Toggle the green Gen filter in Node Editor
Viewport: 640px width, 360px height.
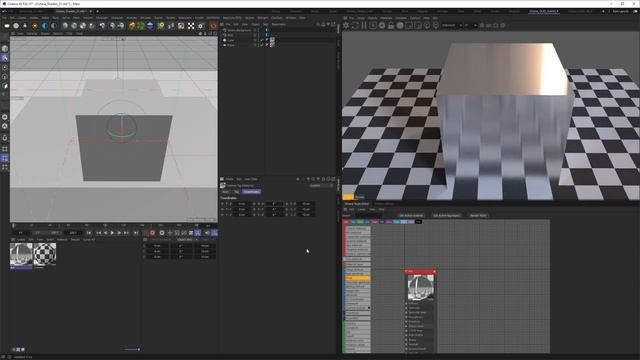360,222
